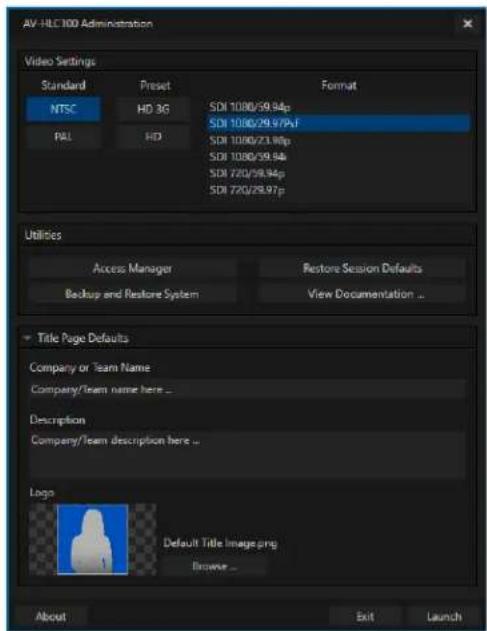This screenshot has width=487, height=631.
Task: Select format SDI 1080/59.94p
Action: (338, 107)
